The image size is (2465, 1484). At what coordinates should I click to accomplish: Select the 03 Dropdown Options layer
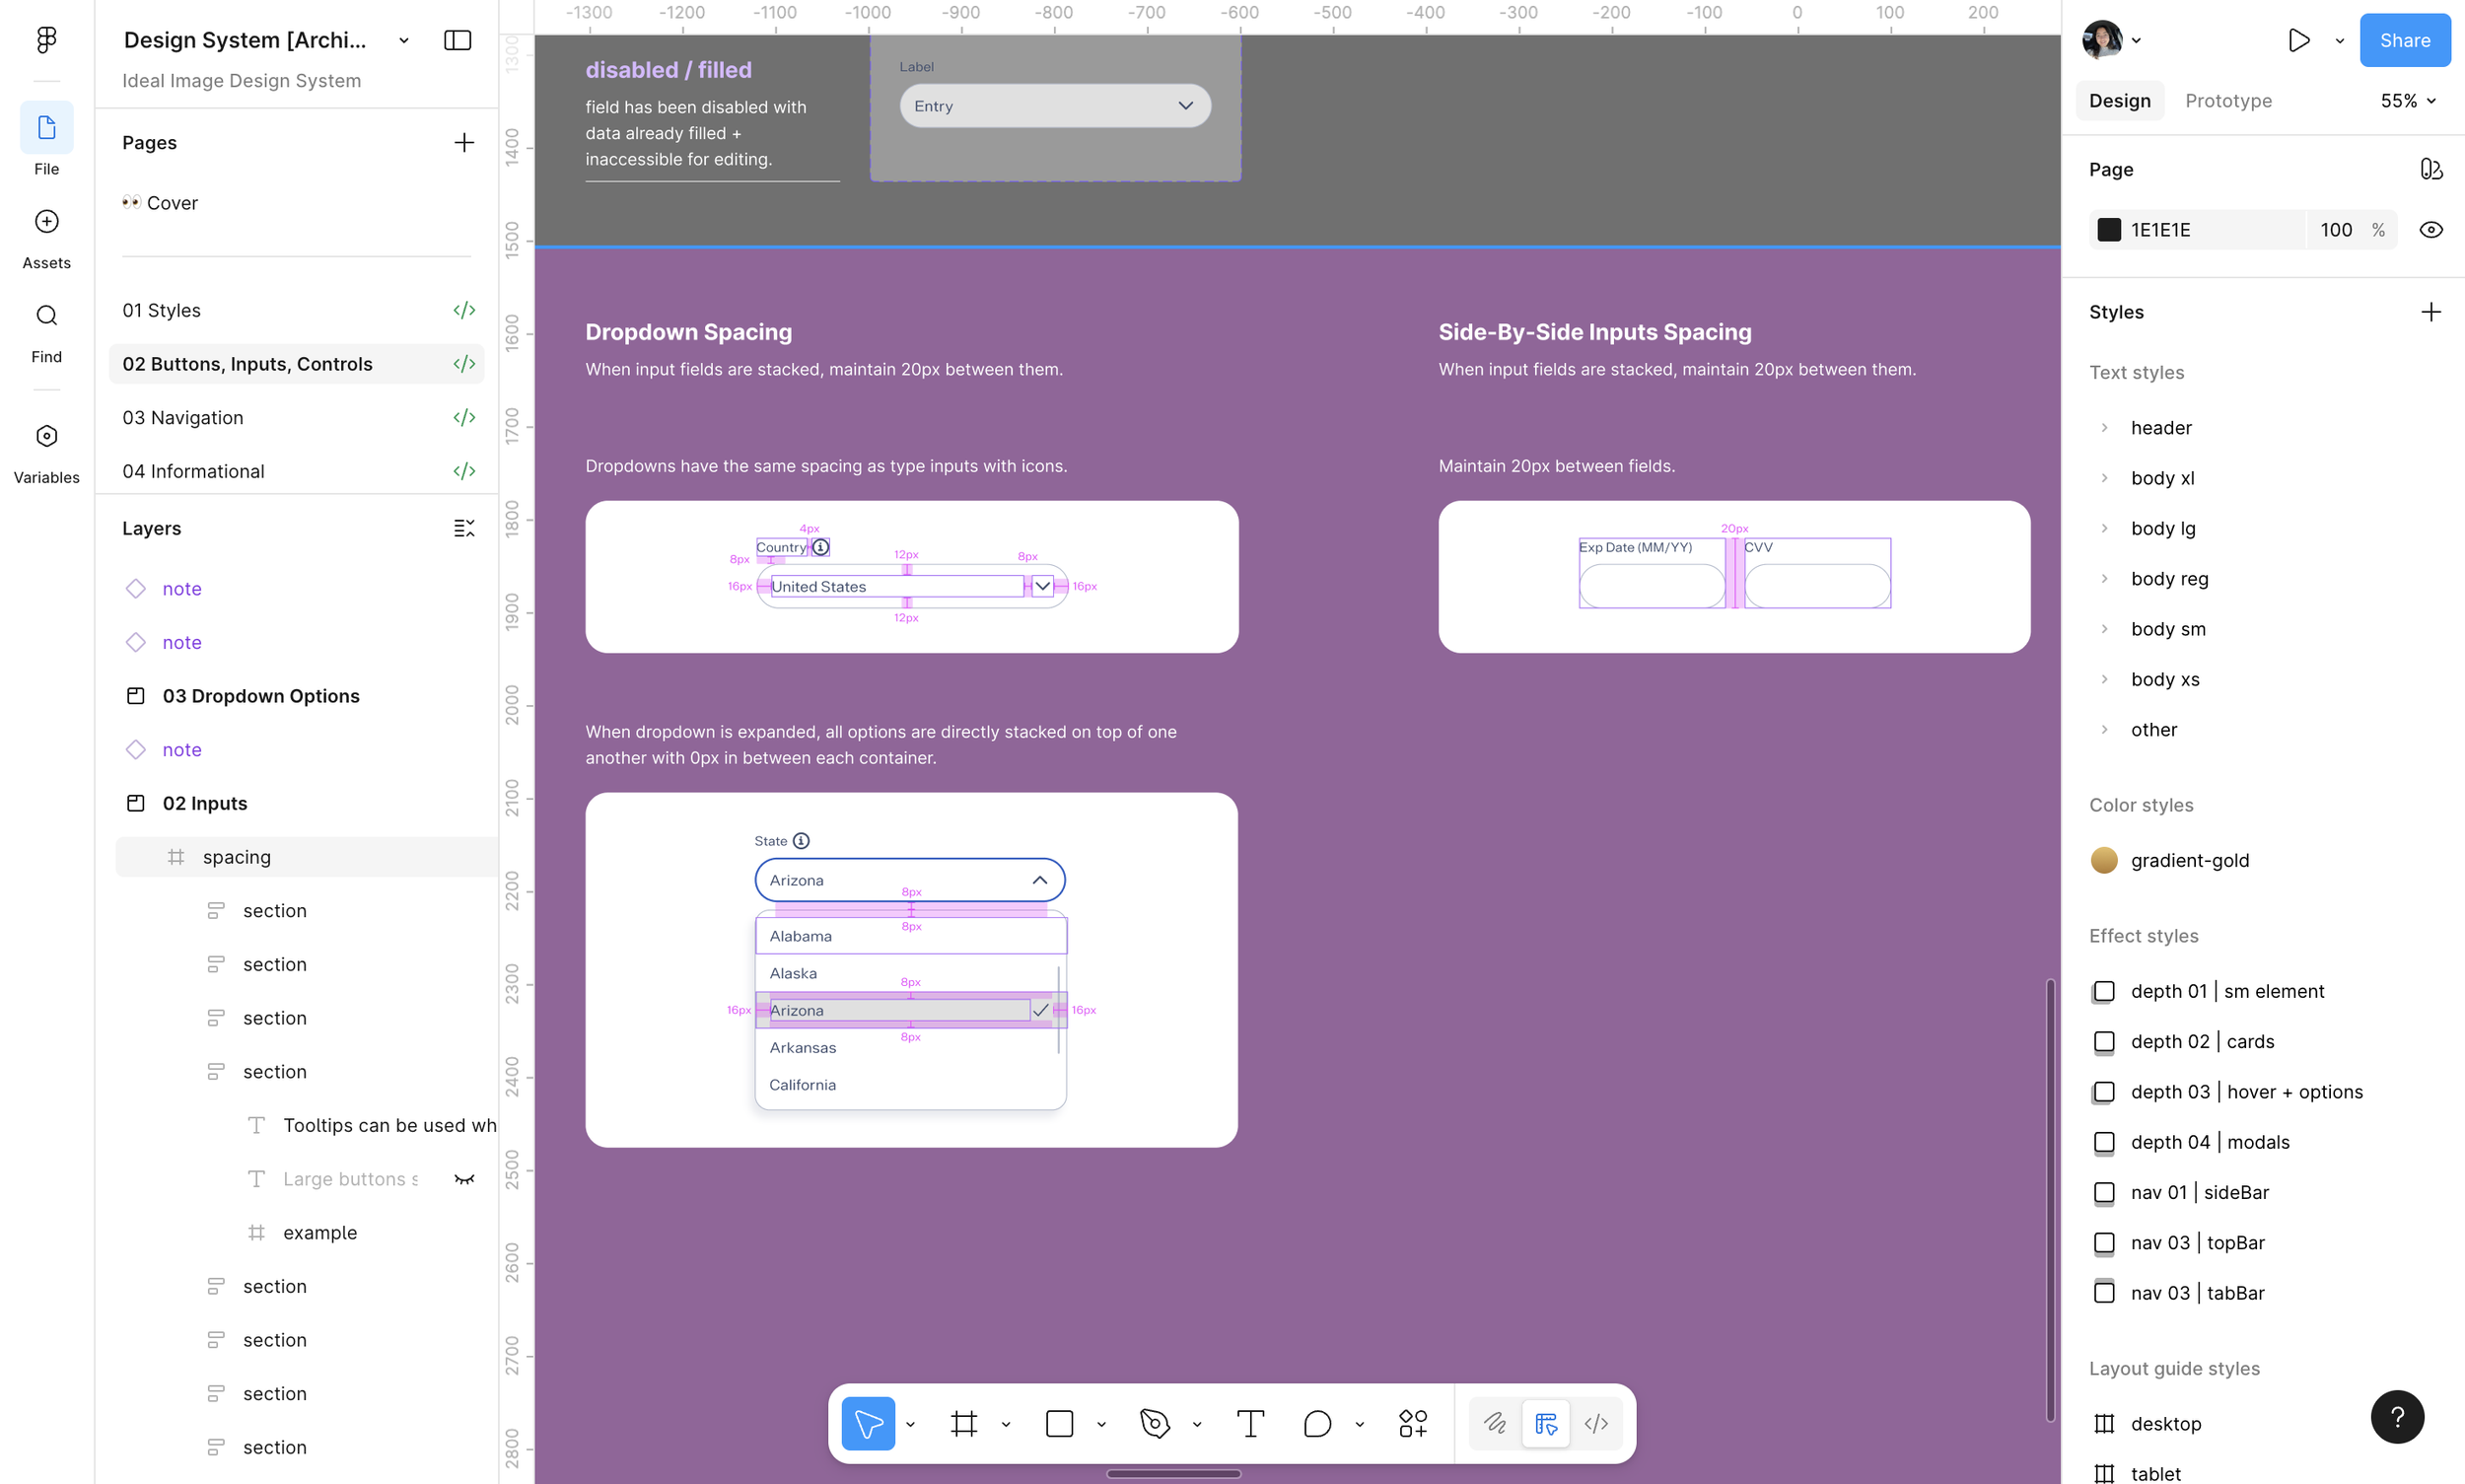pyautogui.click(x=260, y=696)
